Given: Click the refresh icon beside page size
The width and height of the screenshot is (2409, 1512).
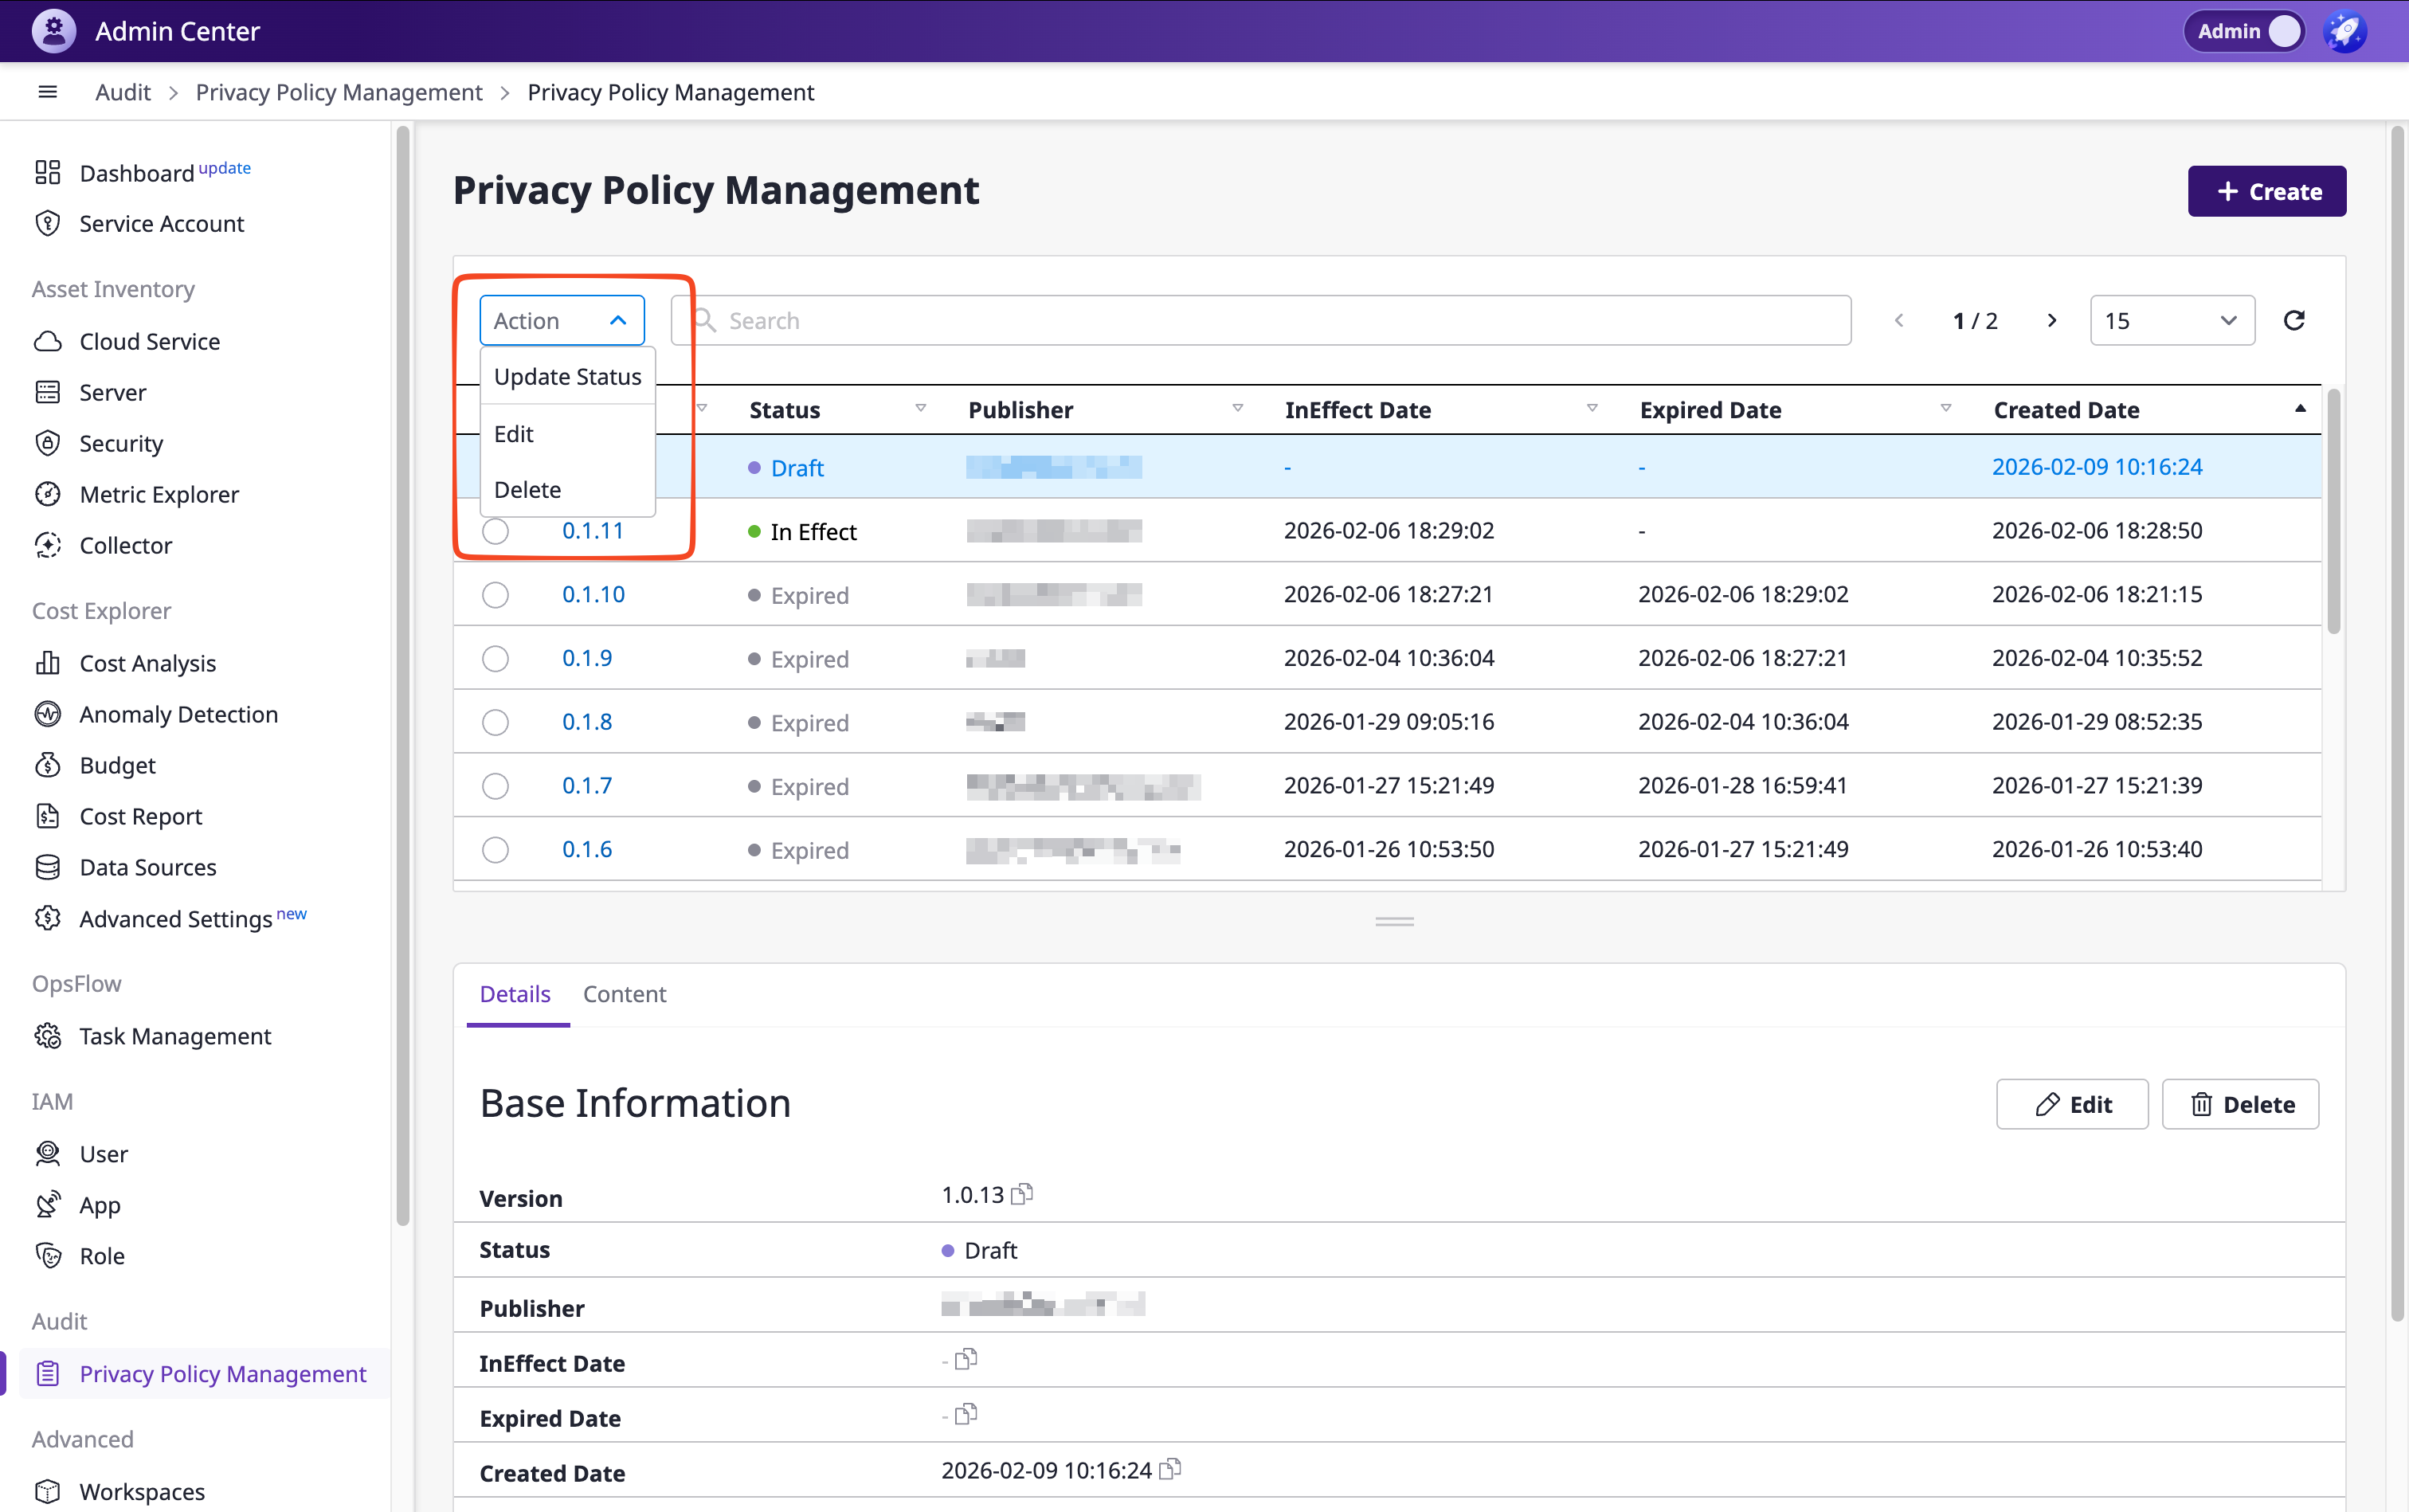Looking at the screenshot, I should tap(2294, 320).
